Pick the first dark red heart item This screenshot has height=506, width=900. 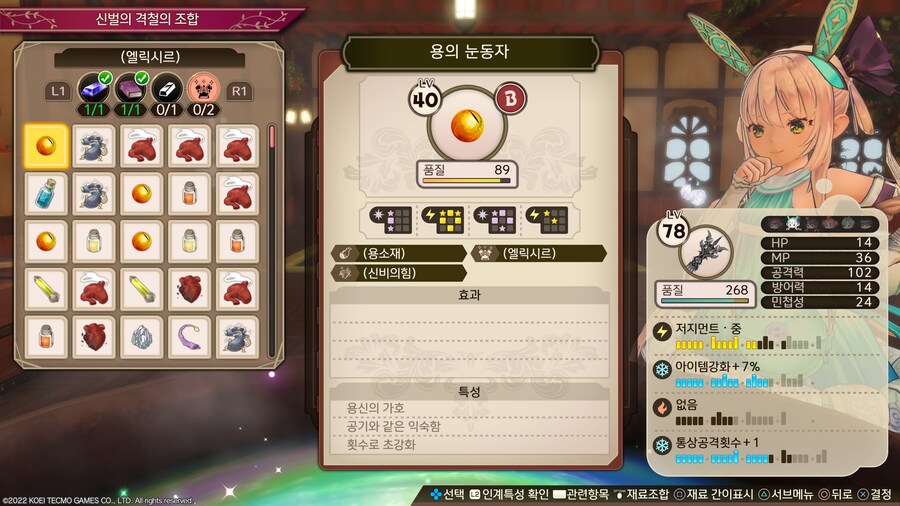pyautogui.click(x=189, y=289)
